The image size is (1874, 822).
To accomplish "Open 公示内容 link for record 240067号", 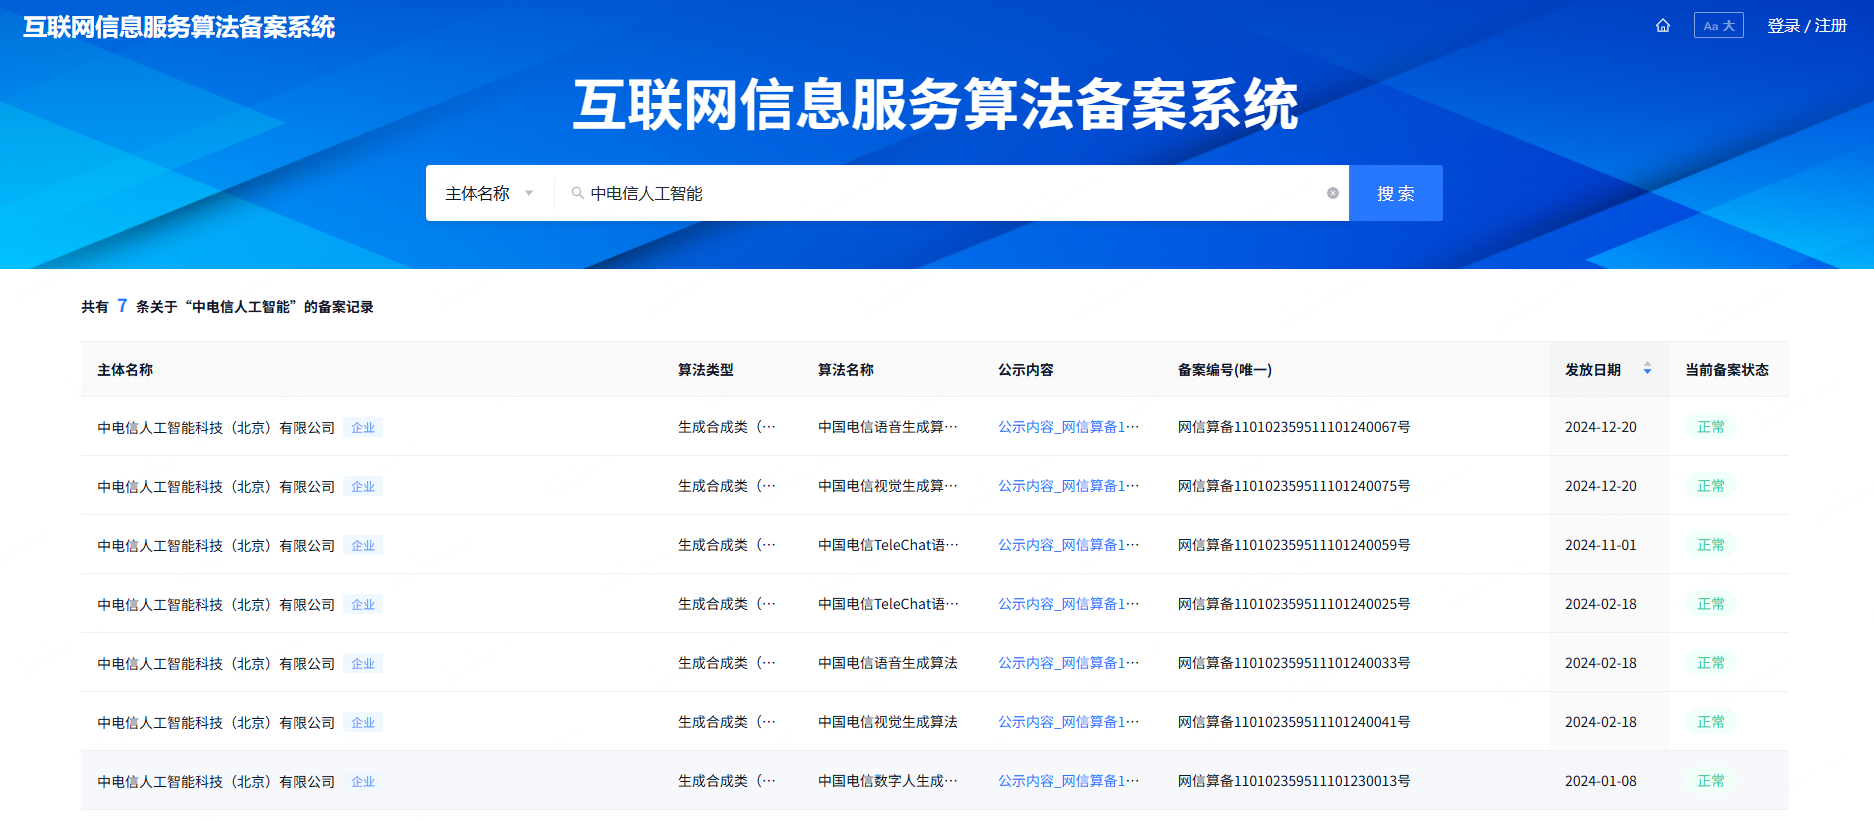I will tap(1068, 427).
